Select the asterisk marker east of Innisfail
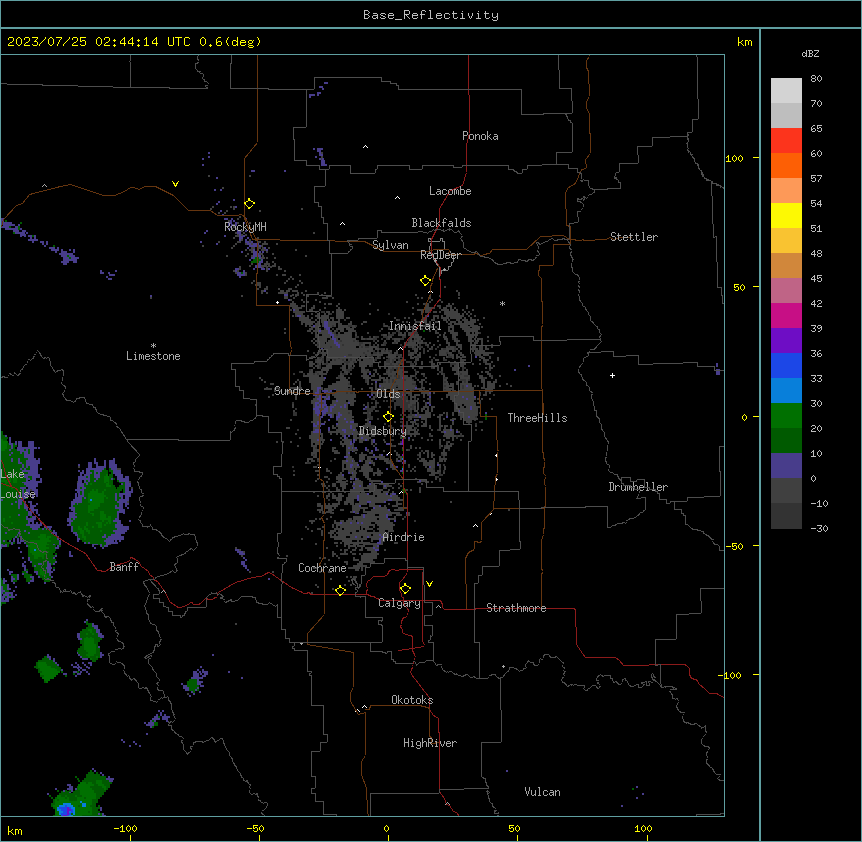 502,303
